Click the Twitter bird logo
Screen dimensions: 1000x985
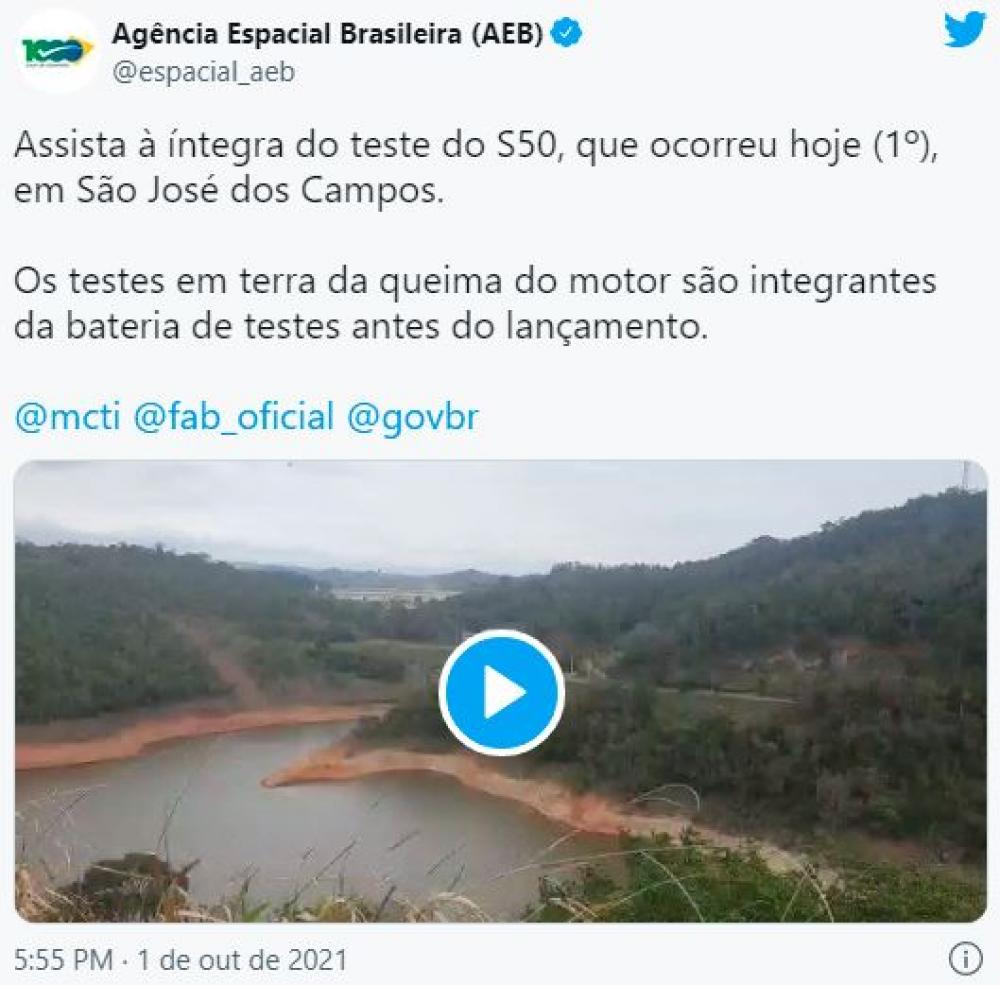pos(965,30)
